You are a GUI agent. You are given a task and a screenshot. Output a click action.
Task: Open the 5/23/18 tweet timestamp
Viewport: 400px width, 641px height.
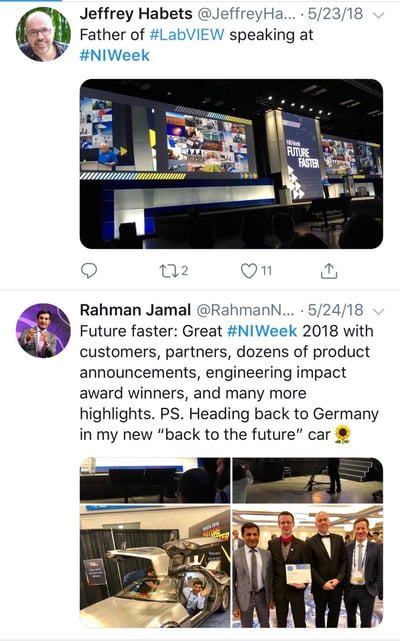335,14
